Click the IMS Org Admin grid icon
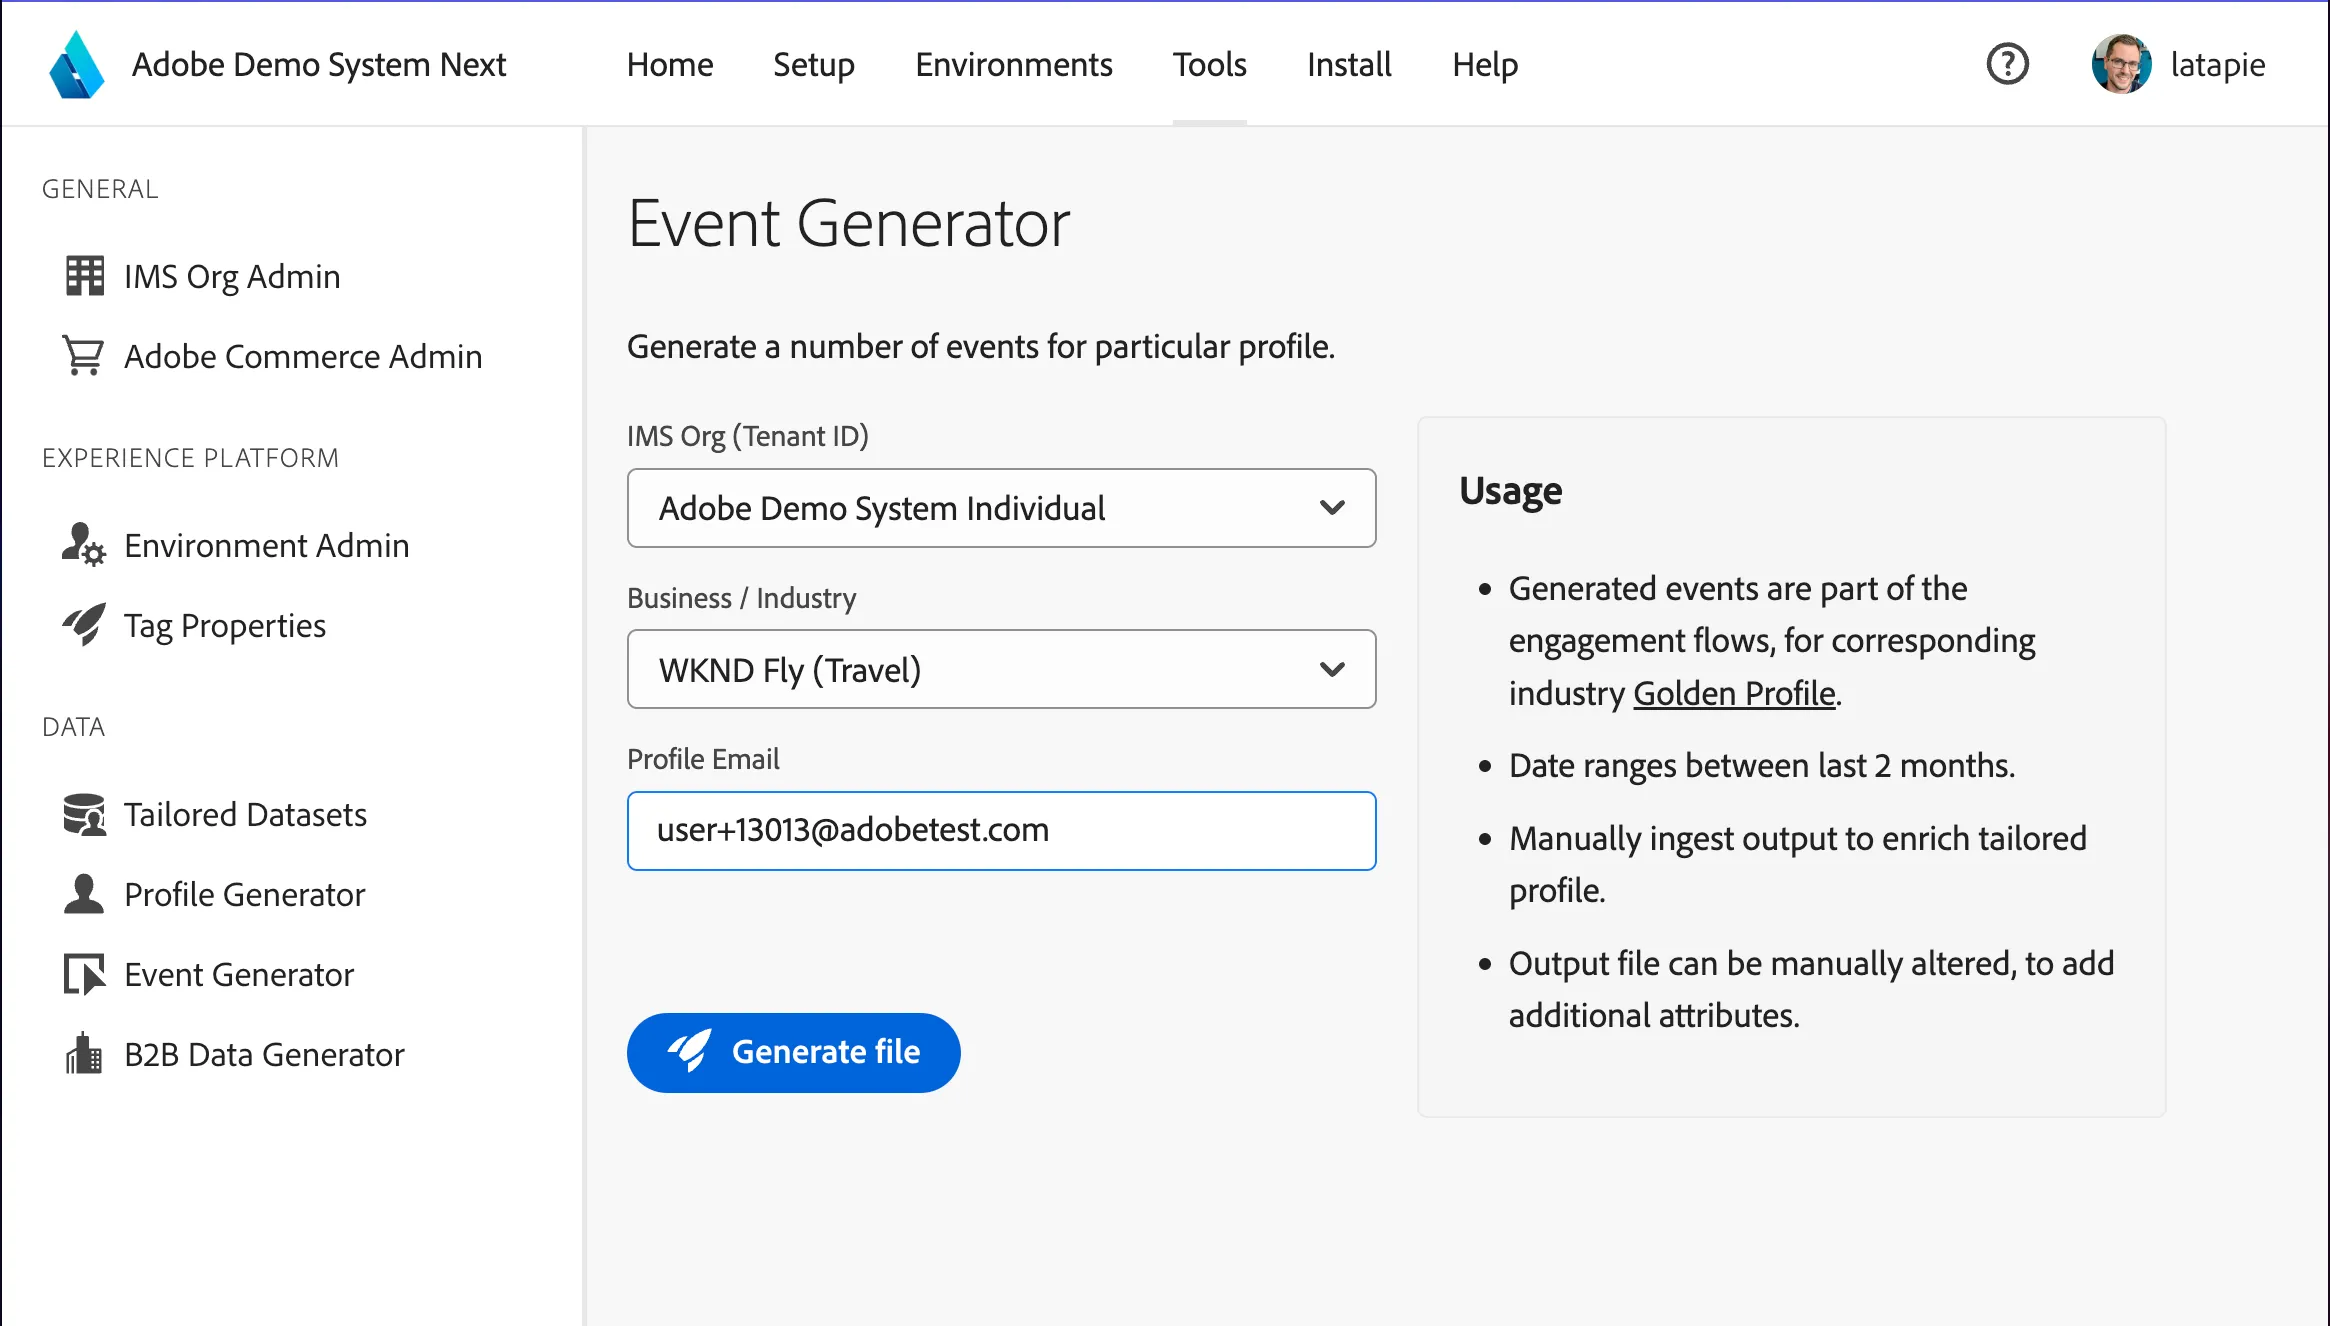Image resolution: width=2330 pixels, height=1326 pixels. coord(84,276)
